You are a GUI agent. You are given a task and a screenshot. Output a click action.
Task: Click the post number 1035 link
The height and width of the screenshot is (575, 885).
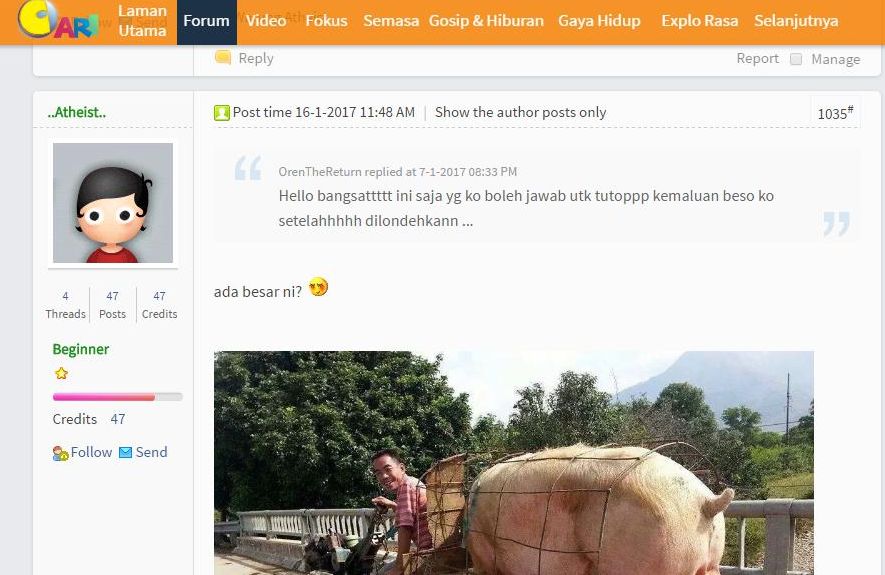(x=835, y=113)
